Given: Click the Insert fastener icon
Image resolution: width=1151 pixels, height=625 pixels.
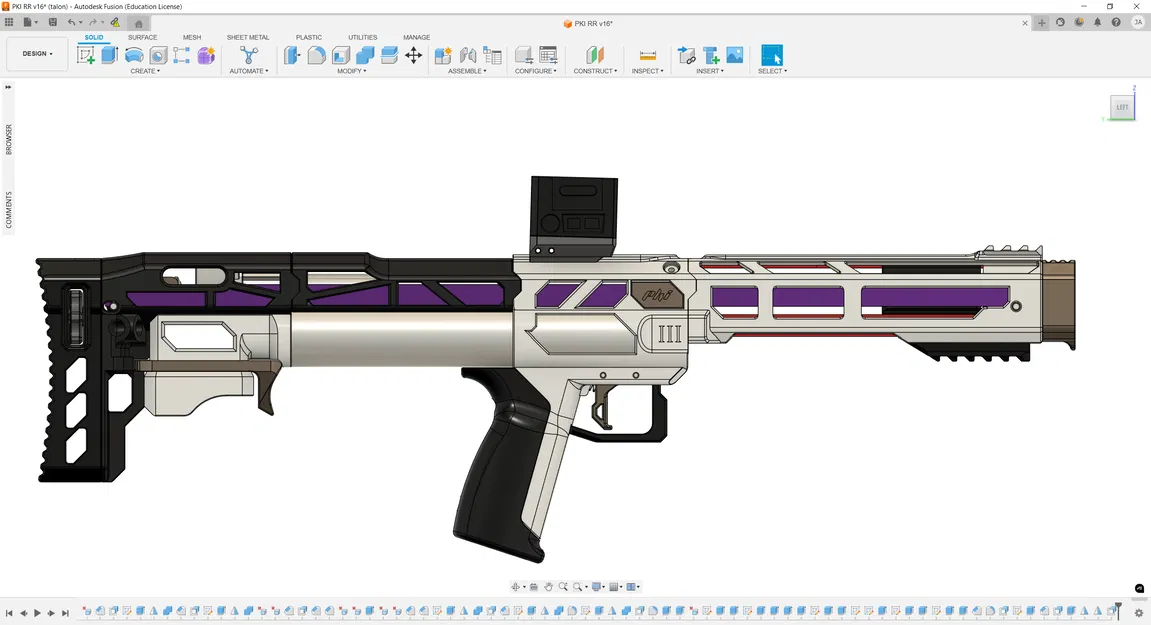Looking at the screenshot, I should (711, 55).
